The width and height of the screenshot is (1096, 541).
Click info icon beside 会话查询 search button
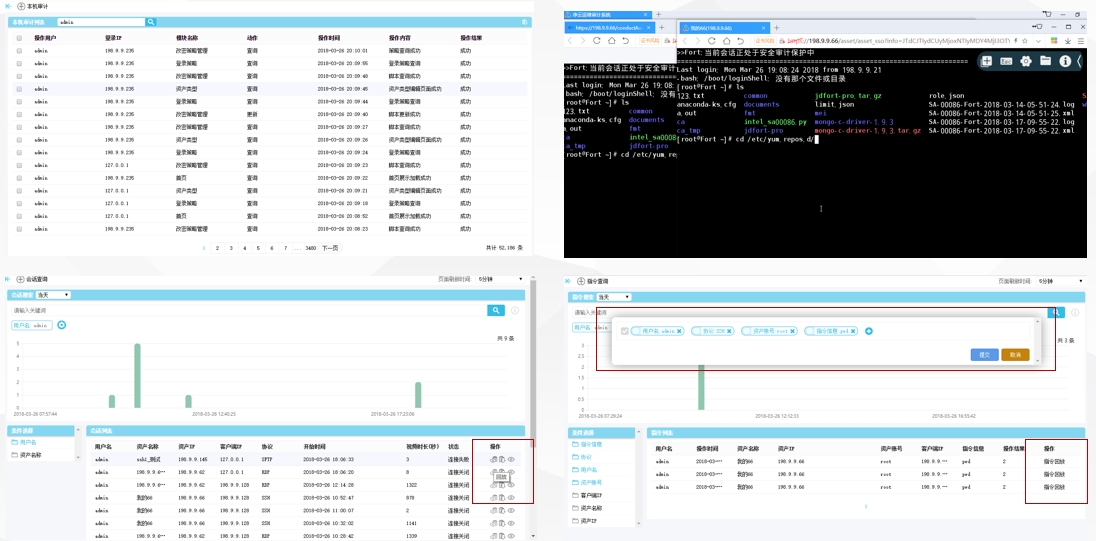[x=515, y=311]
